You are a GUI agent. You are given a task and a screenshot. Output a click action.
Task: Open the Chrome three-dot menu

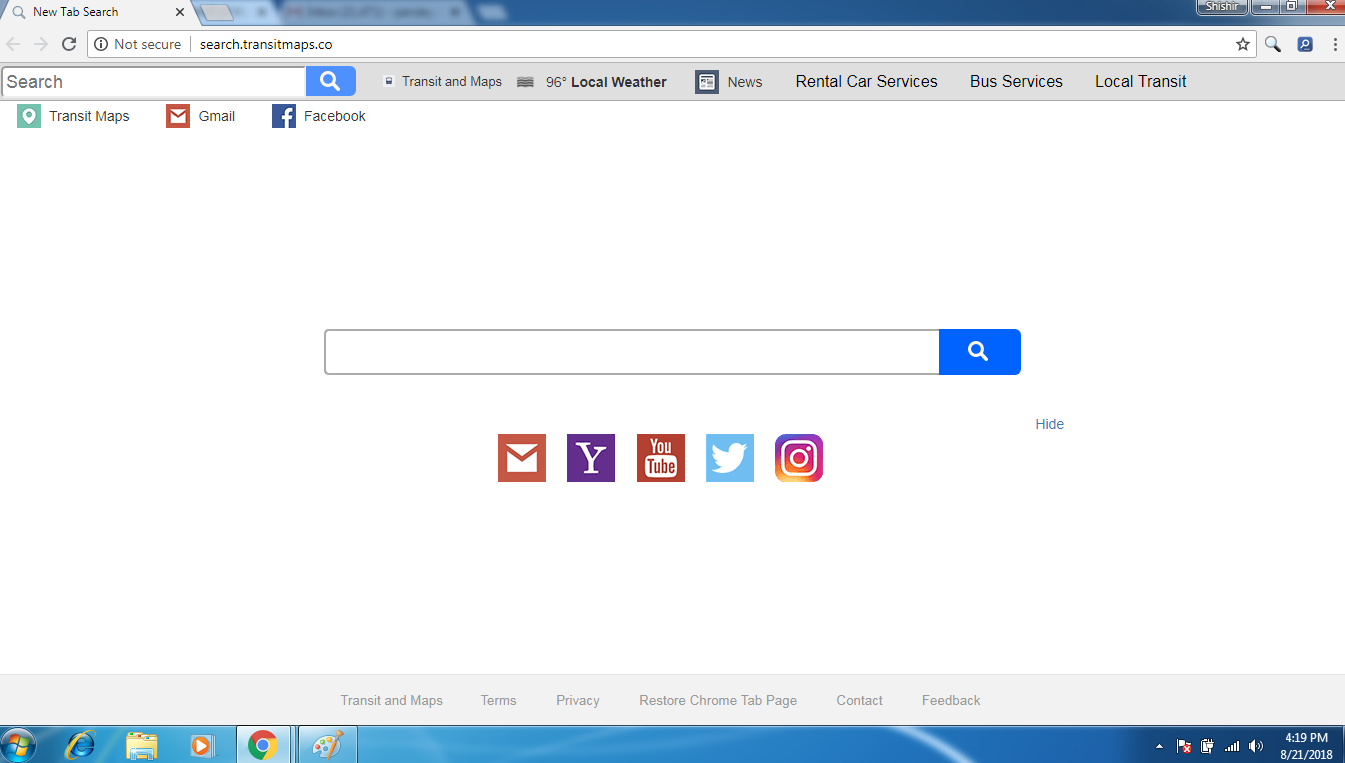pyautogui.click(x=1335, y=44)
